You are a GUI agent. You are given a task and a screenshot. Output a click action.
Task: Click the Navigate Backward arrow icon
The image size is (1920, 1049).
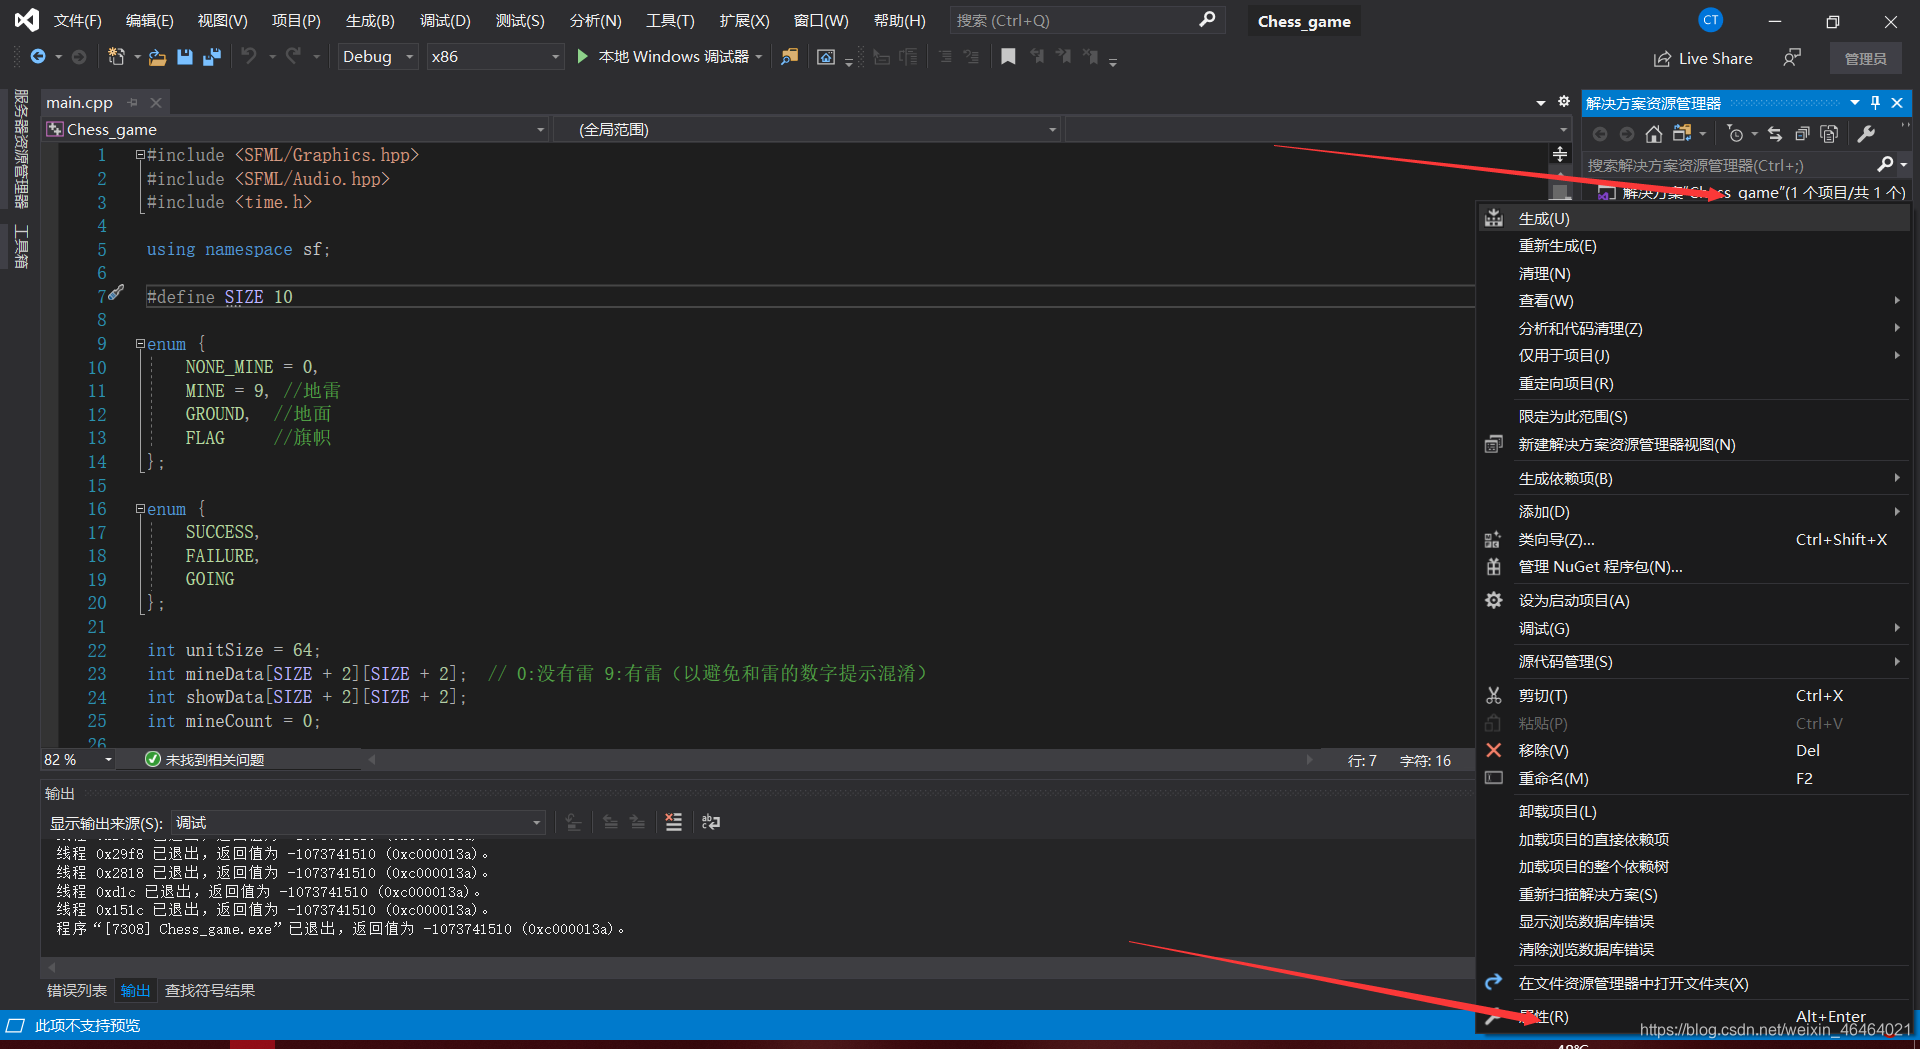click(x=38, y=57)
